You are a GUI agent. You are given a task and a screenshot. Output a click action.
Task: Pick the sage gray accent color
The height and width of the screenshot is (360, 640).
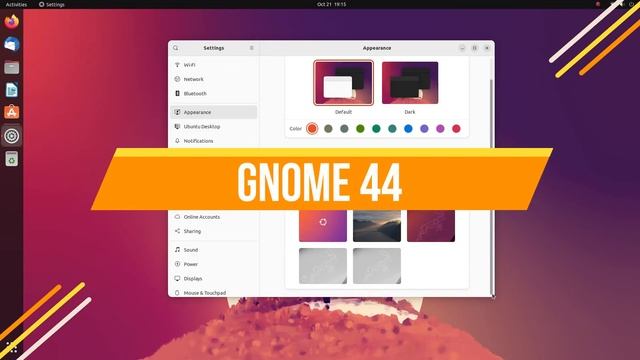344,129
